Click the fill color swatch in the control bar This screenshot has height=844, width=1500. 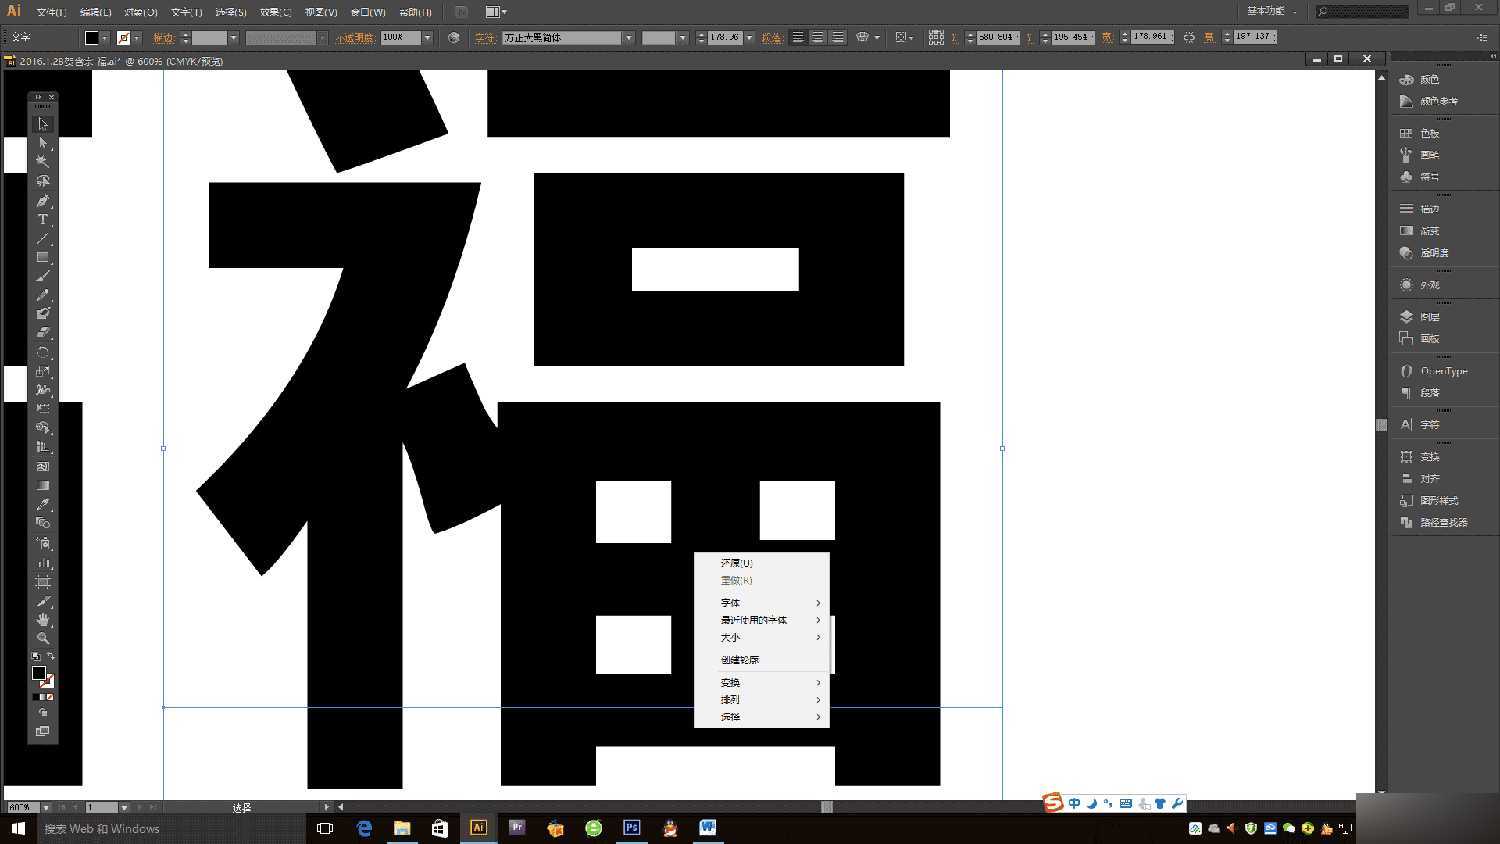point(93,37)
